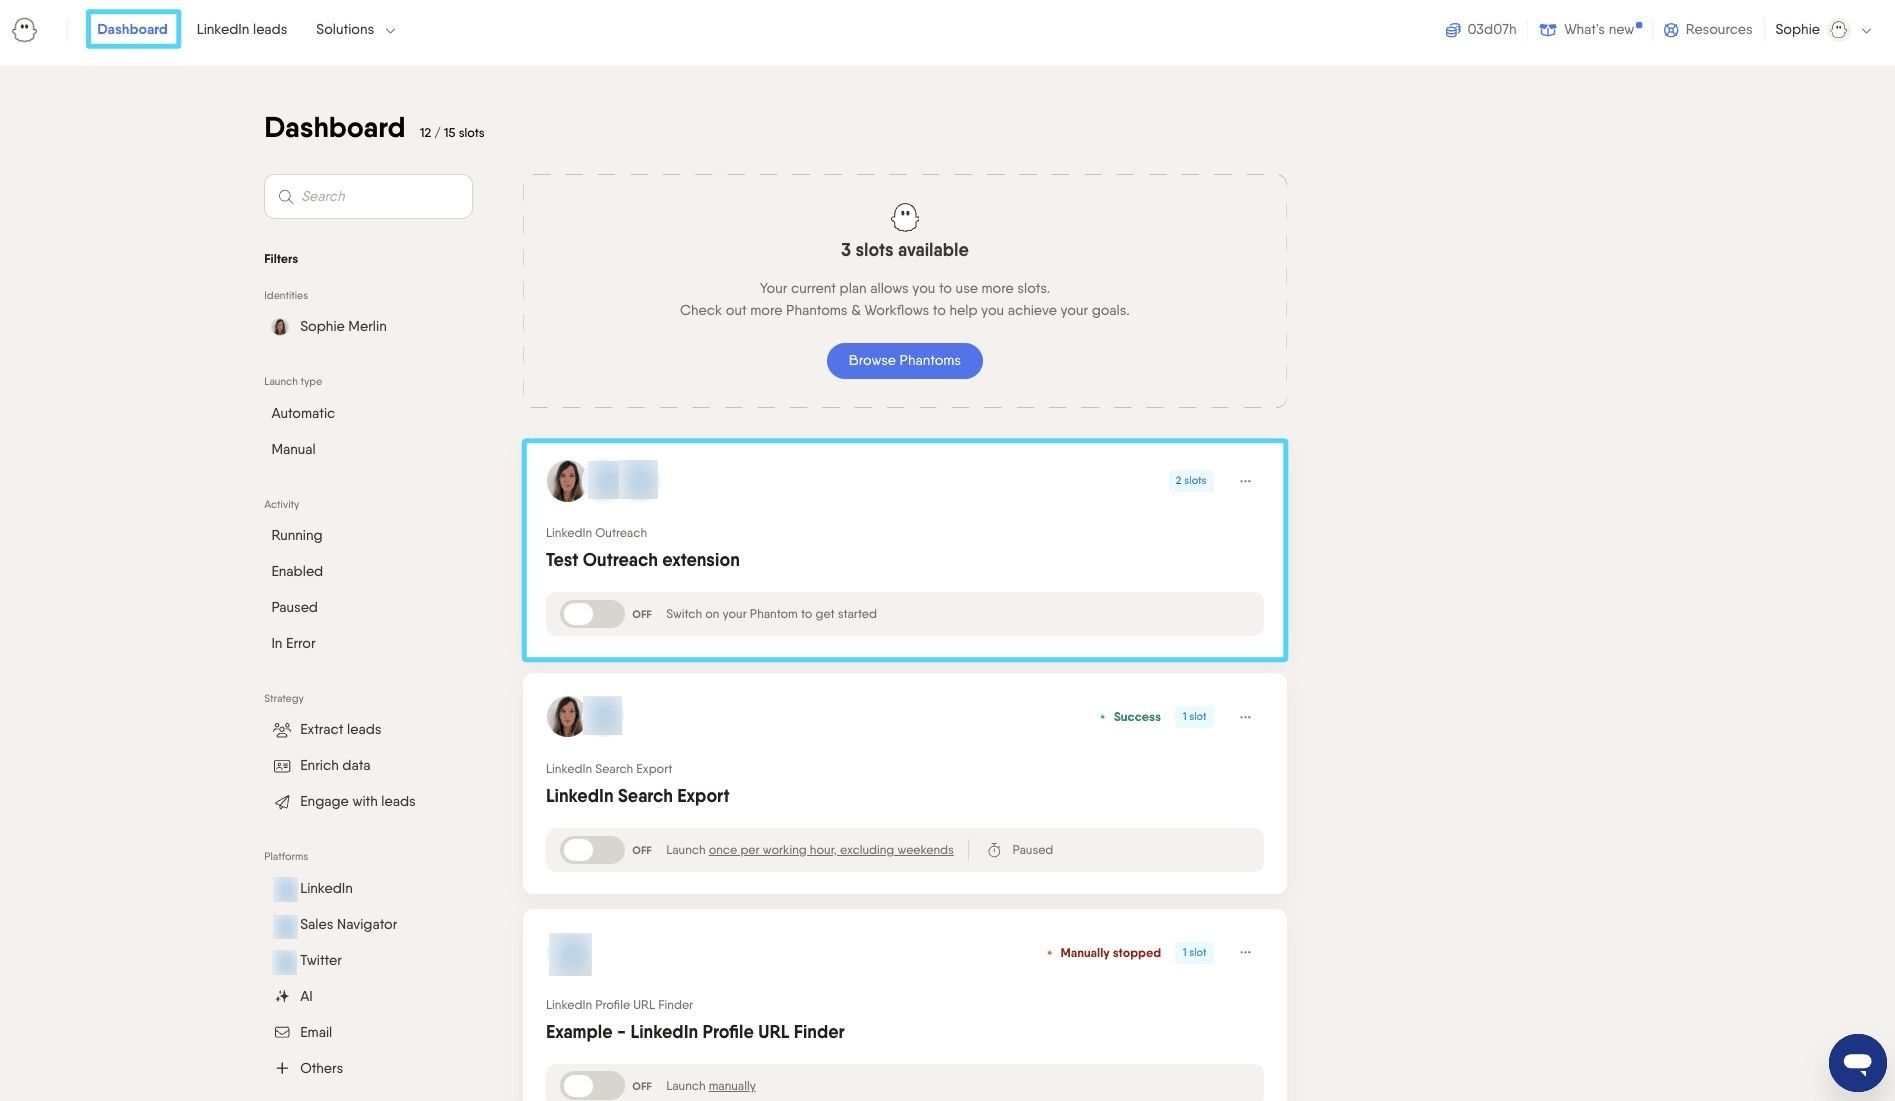Viewport: 1895px width, 1101px height.
Task: Go to LinkedIn leads tab
Action: (x=242, y=30)
